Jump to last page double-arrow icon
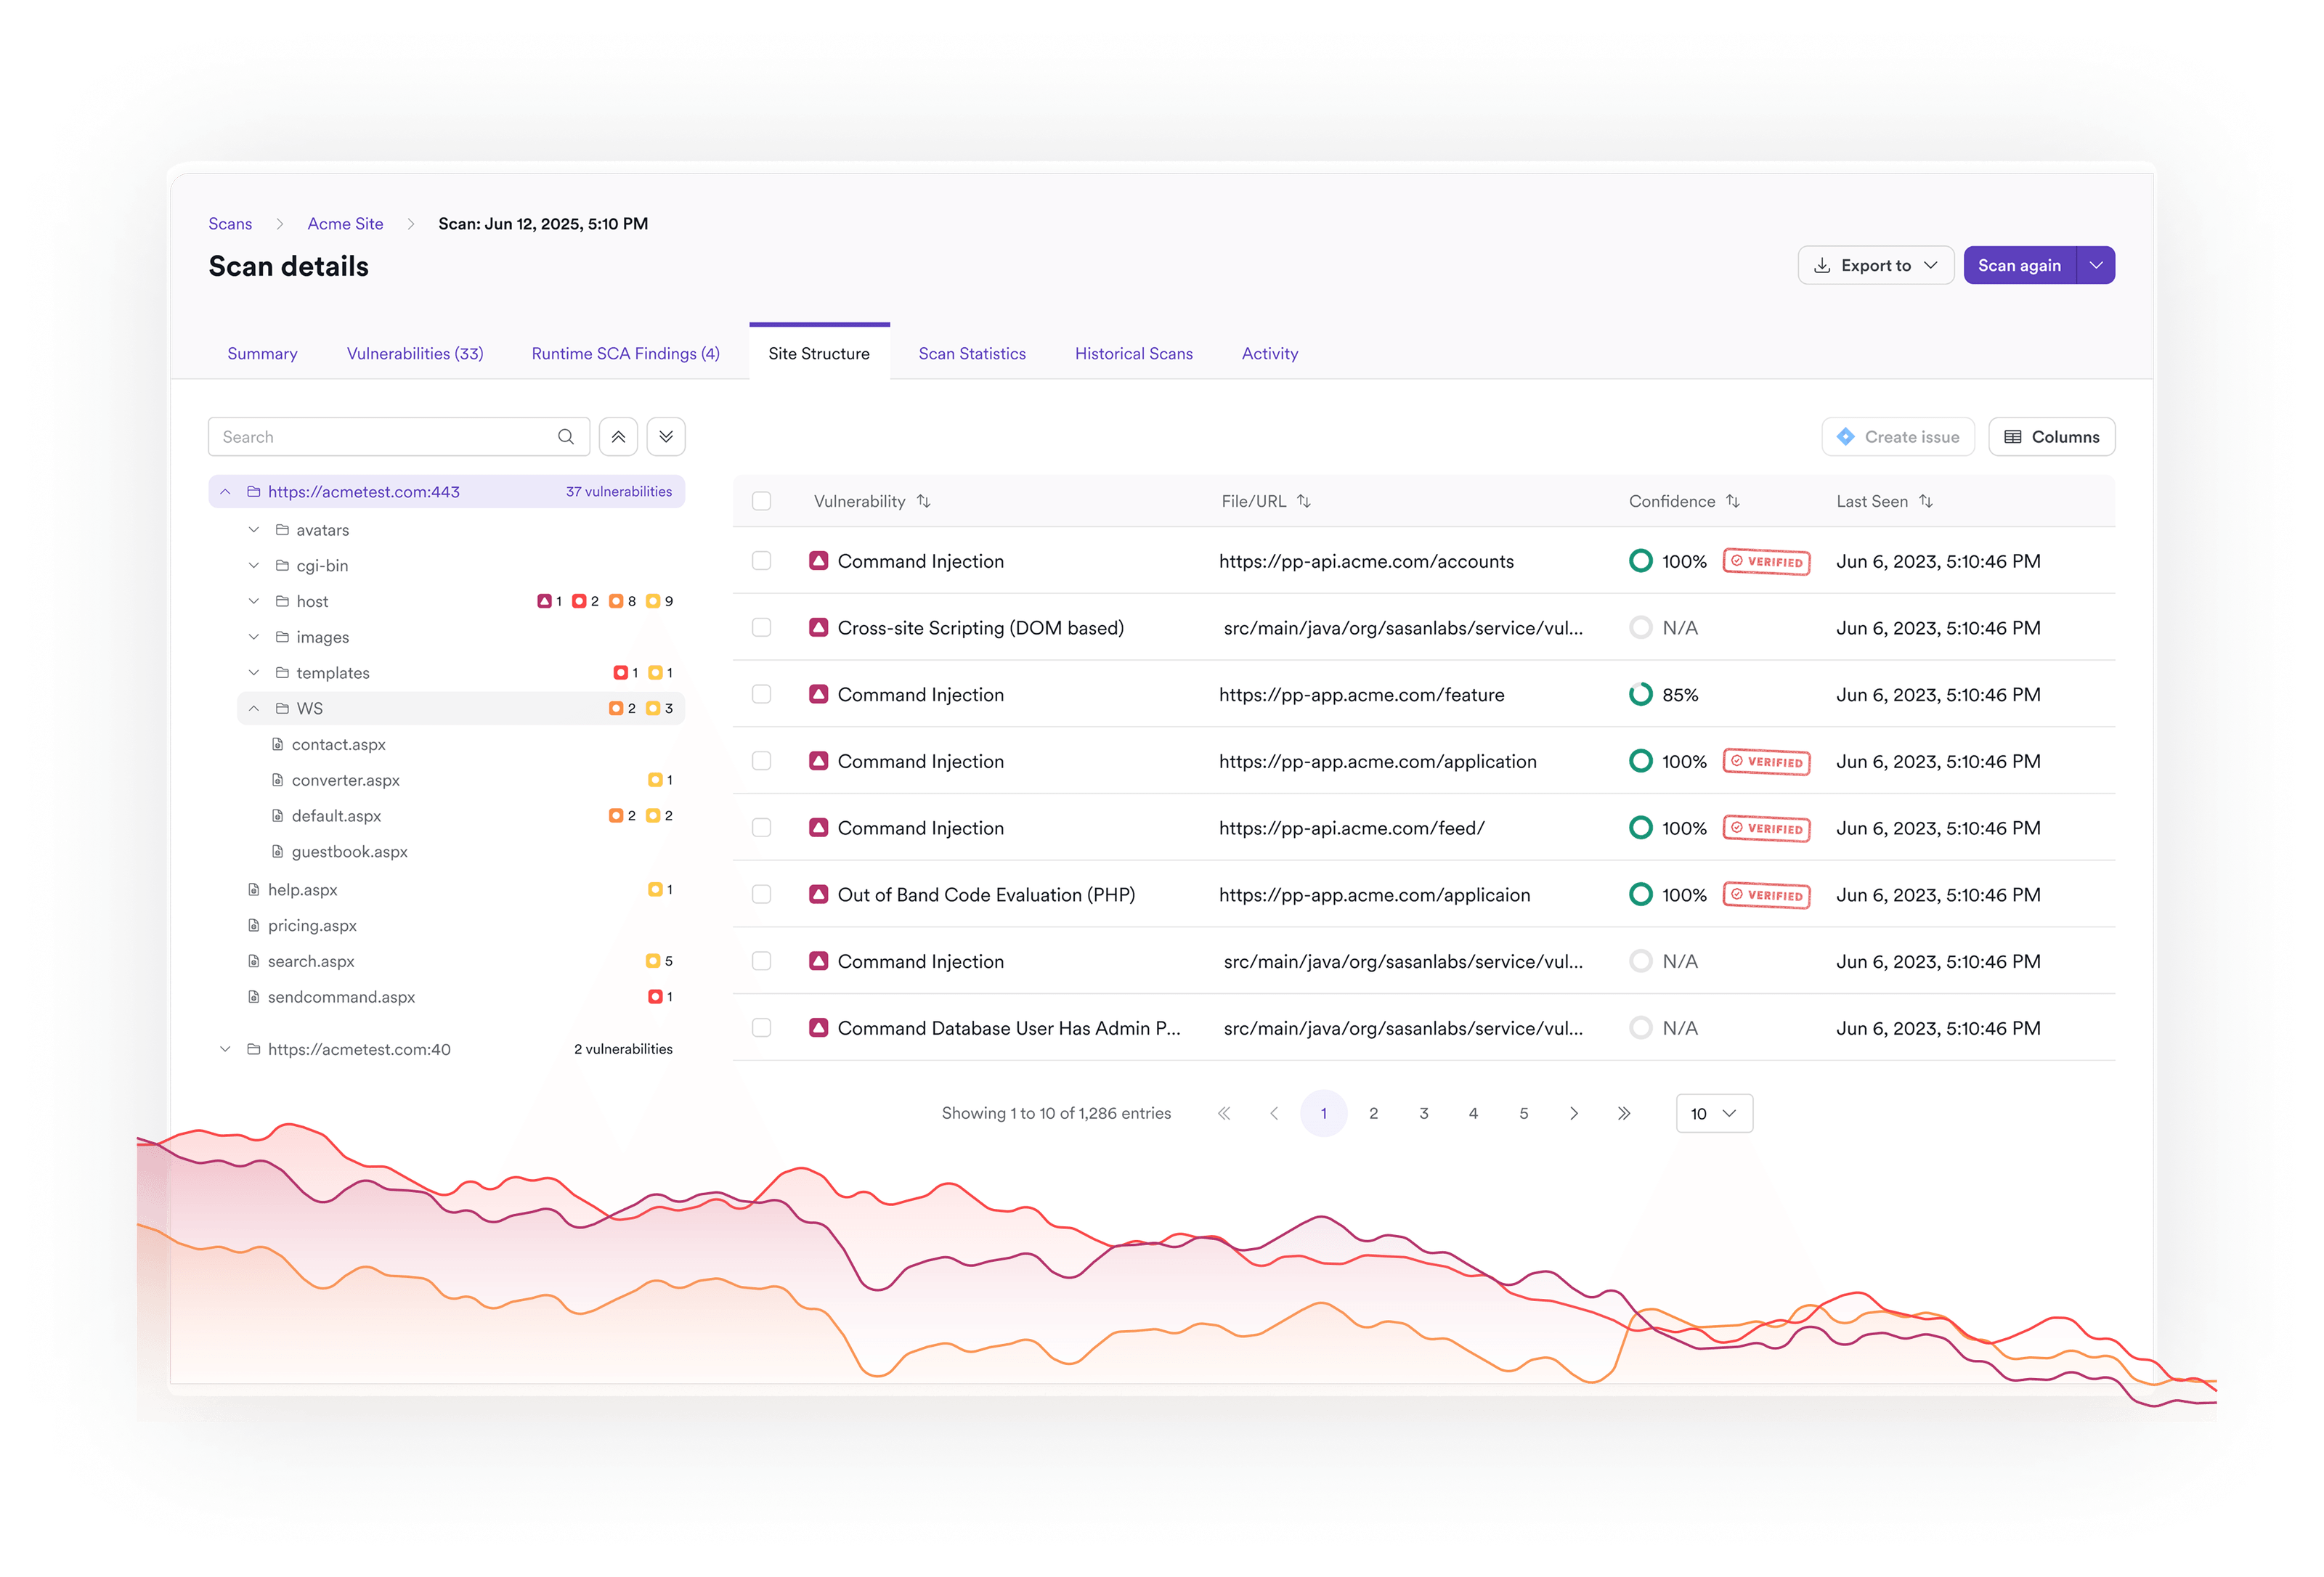 1623,1113
